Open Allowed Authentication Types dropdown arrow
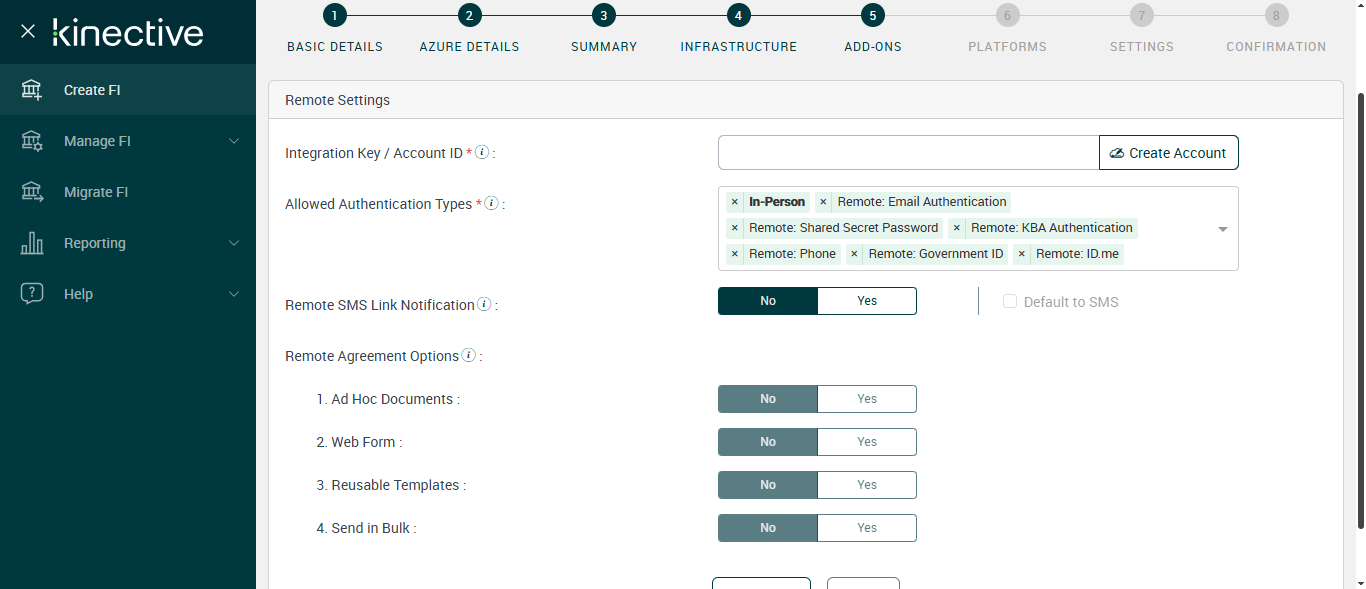This screenshot has height=589, width=1366. 1222,229
